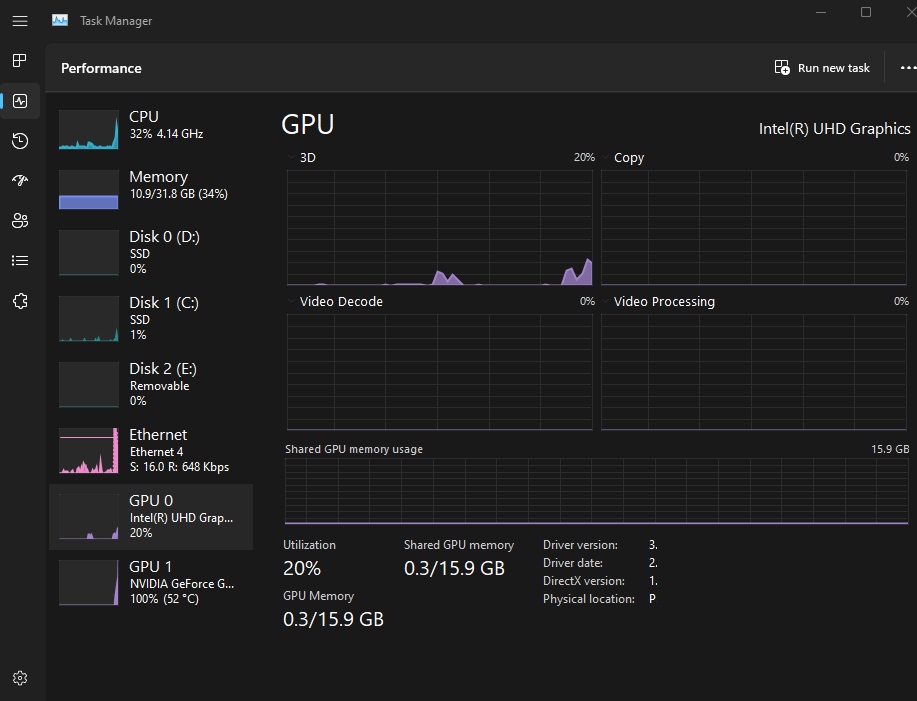Select the Performance page icon in sidebar
This screenshot has height=701, width=917.
click(20, 101)
